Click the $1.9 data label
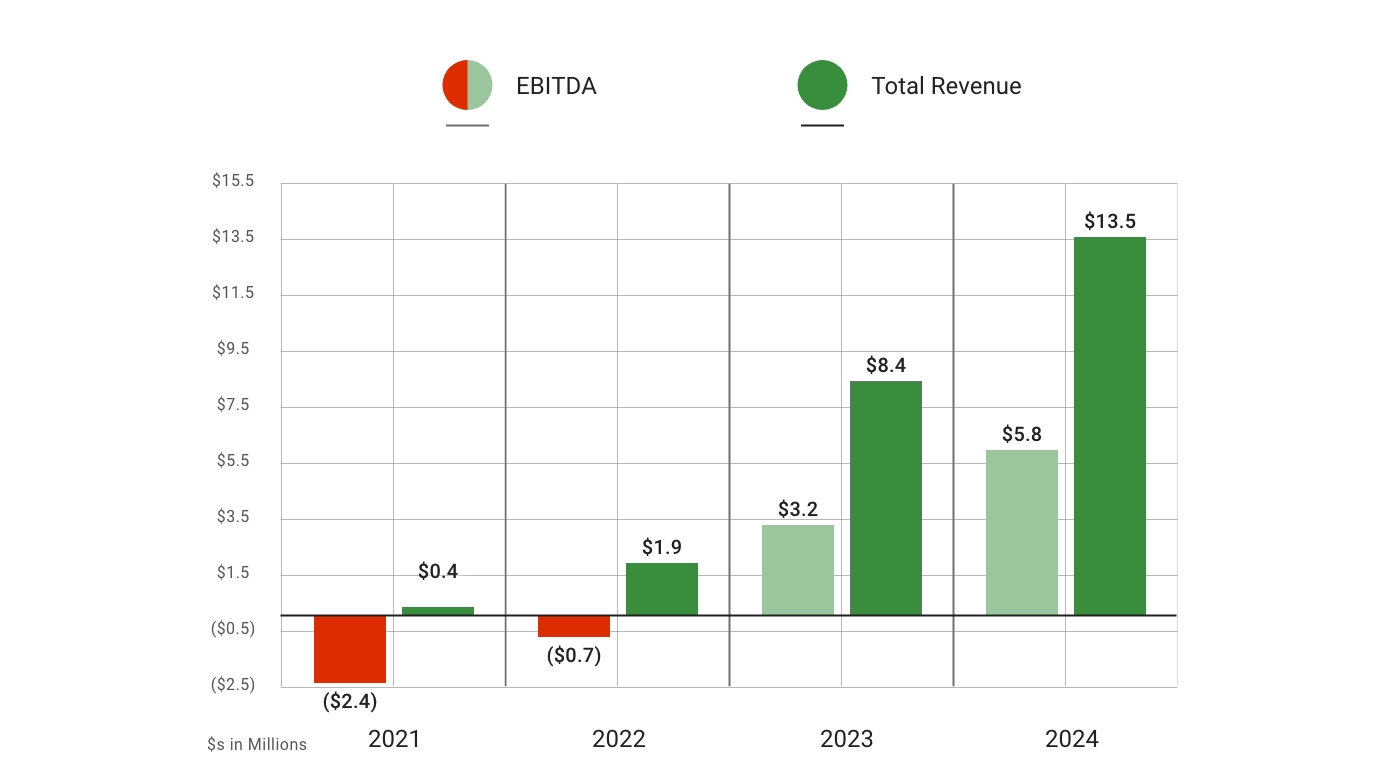The height and width of the screenshot is (784, 1390). pos(662,547)
